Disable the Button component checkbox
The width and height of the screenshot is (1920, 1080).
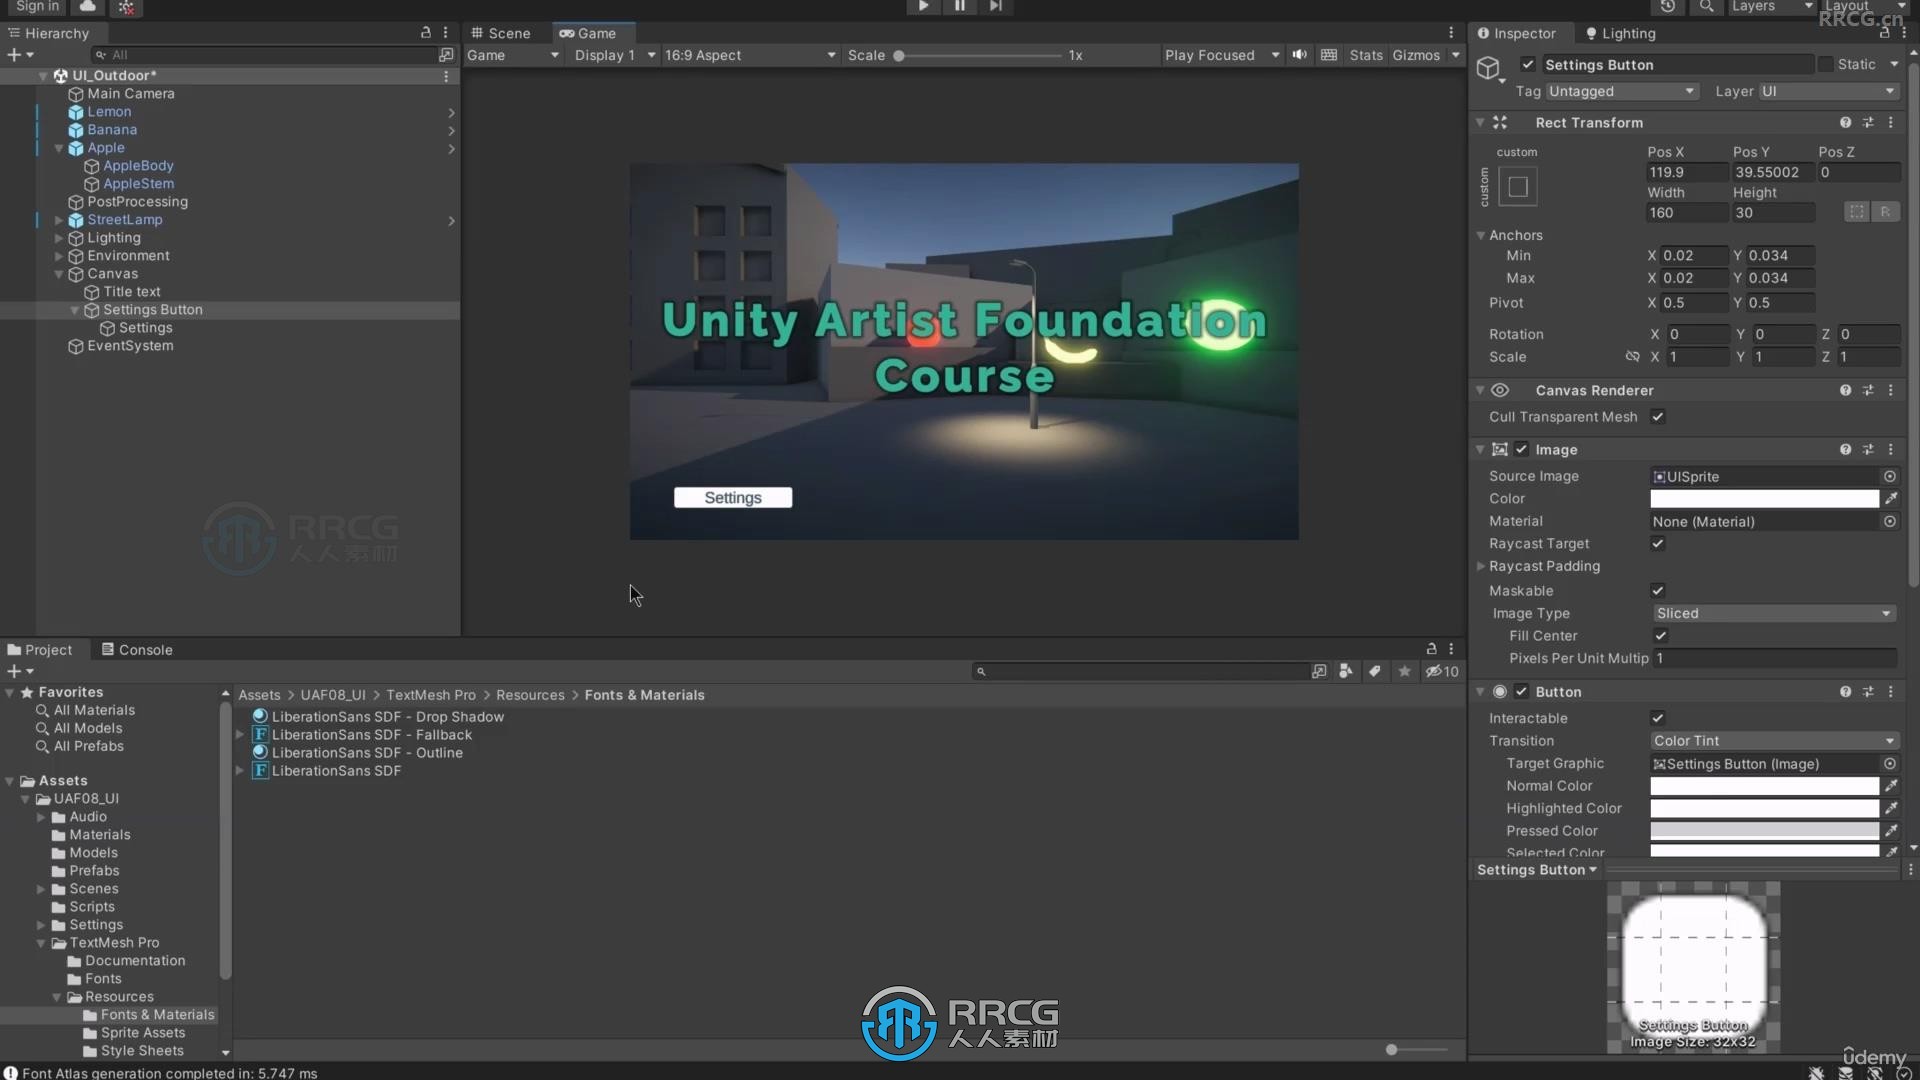1521,692
